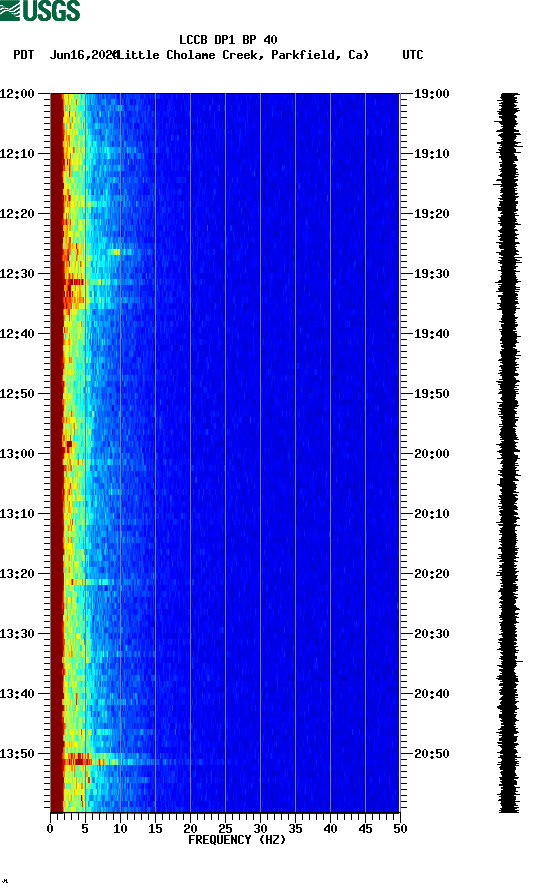
Task: Click the "13:20" PDT time label
Action: click(17, 574)
